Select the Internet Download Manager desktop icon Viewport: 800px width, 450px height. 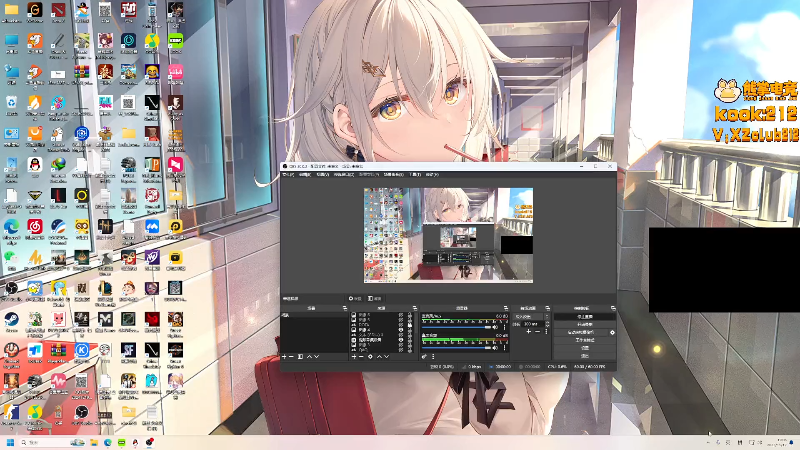[58, 165]
